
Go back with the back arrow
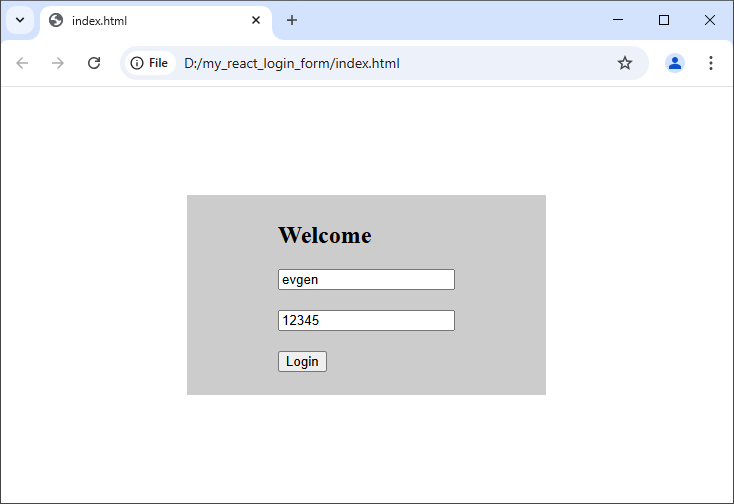[22, 63]
